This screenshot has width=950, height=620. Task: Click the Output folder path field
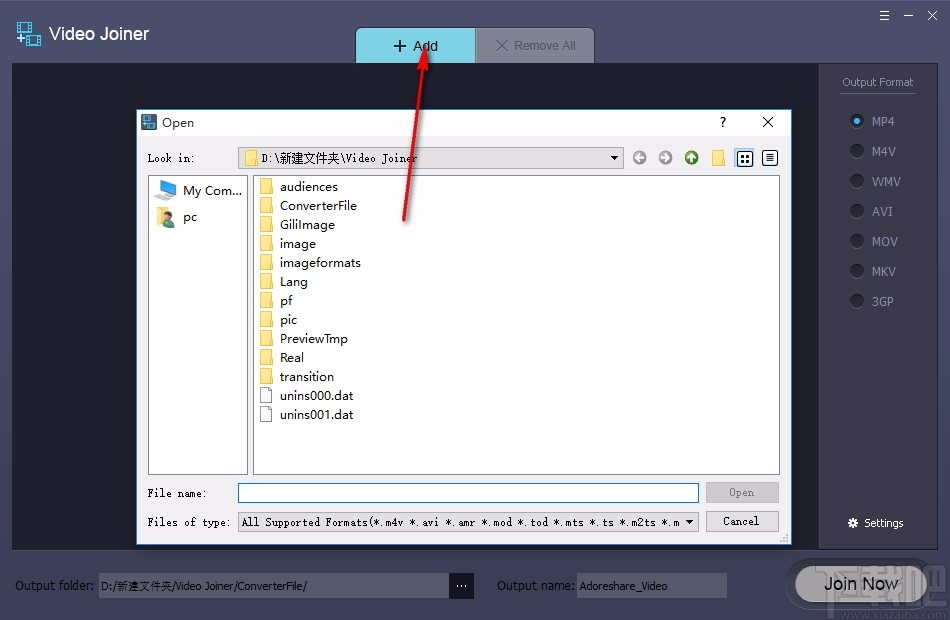click(274, 586)
